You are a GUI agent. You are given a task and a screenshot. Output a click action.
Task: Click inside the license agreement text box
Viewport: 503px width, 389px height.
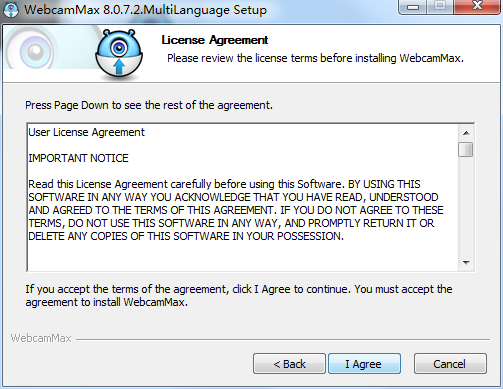pyautogui.click(x=243, y=197)
